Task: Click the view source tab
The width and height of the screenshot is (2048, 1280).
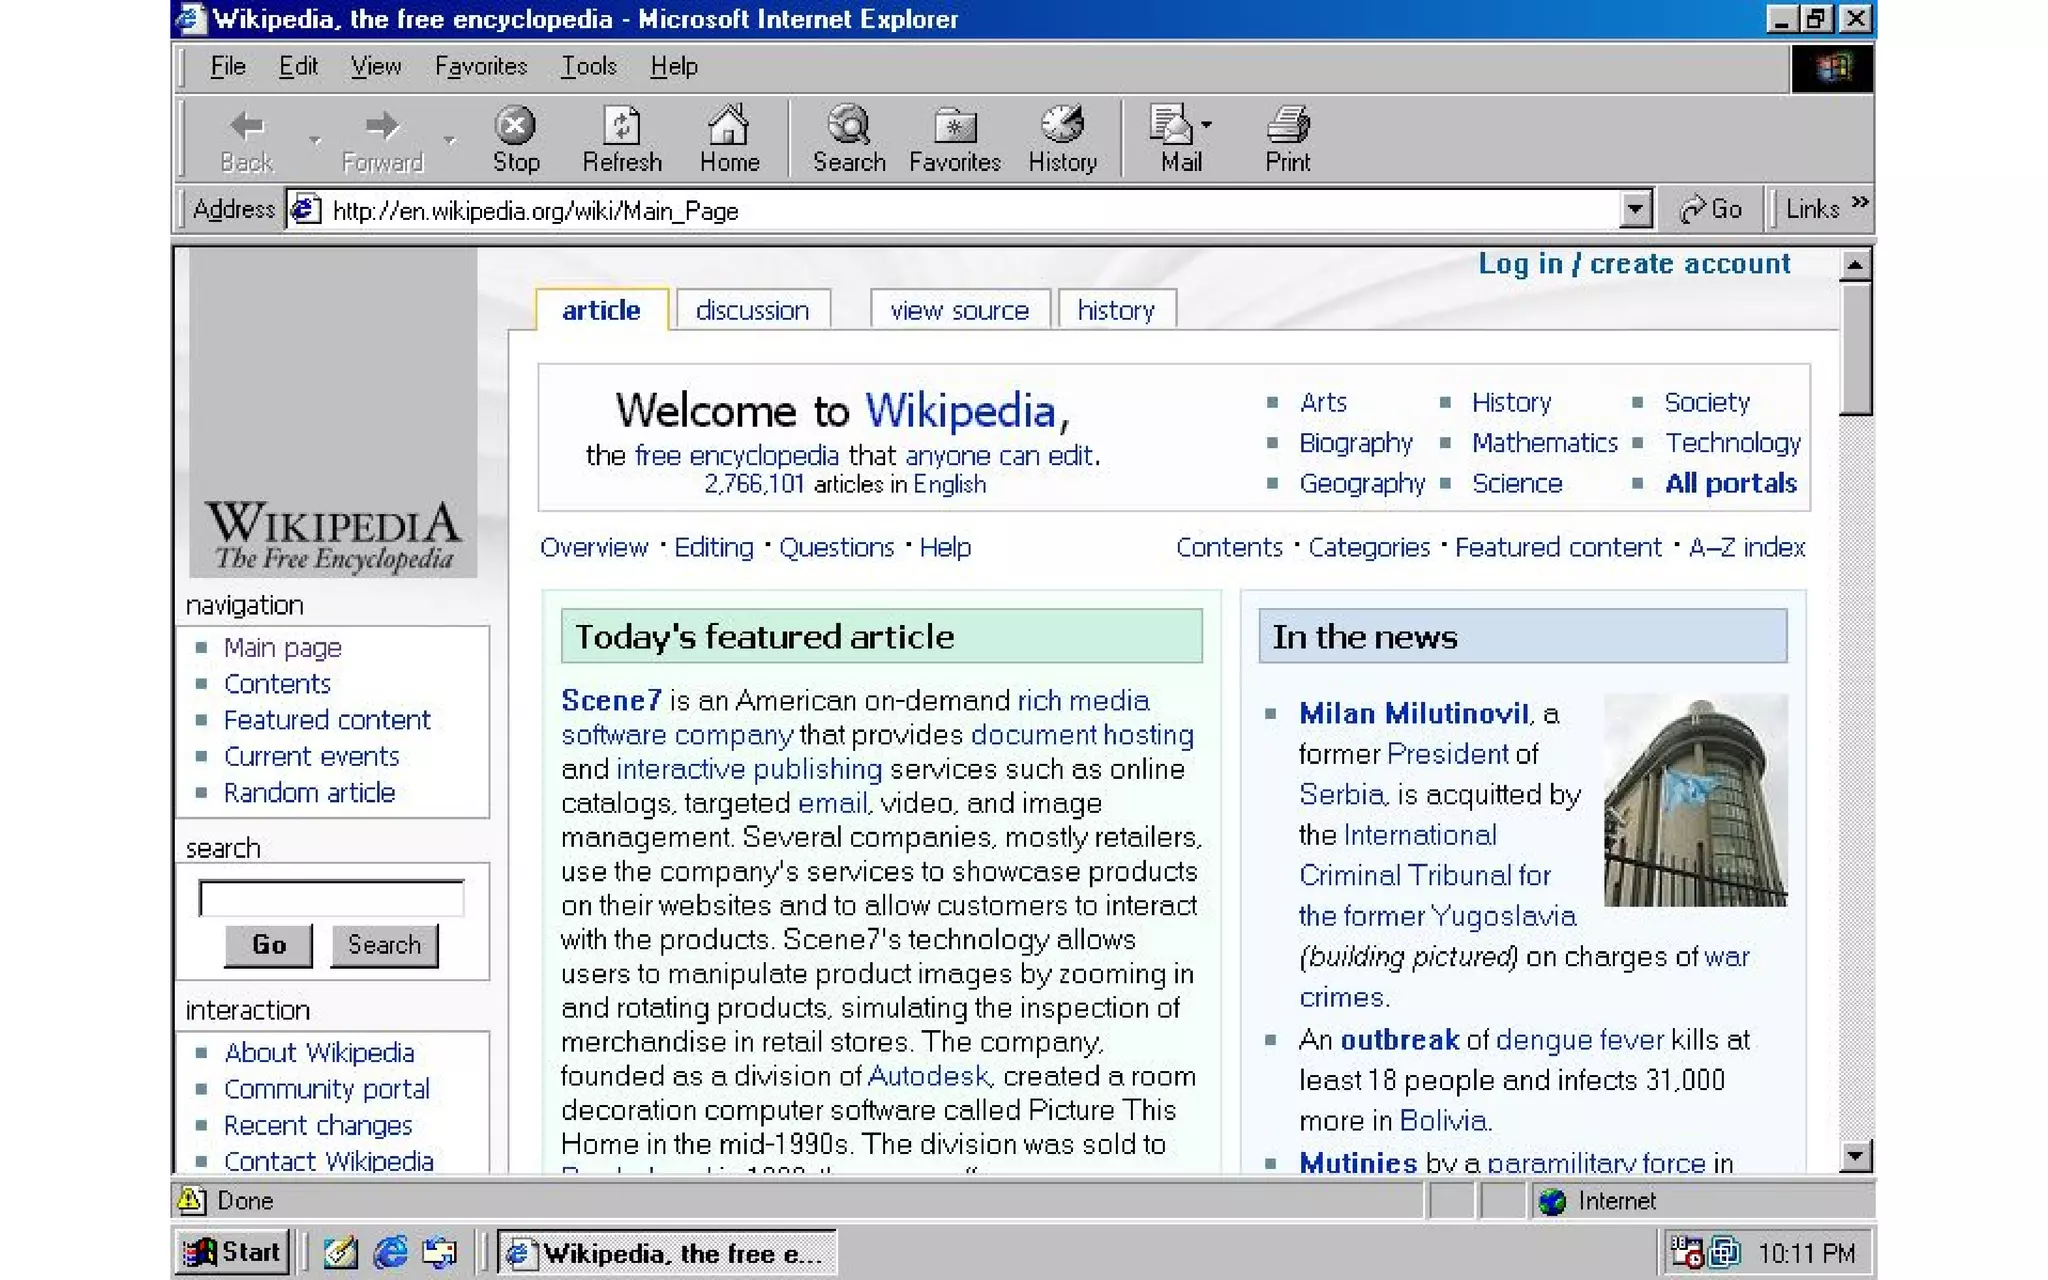Action: (959, 311)
